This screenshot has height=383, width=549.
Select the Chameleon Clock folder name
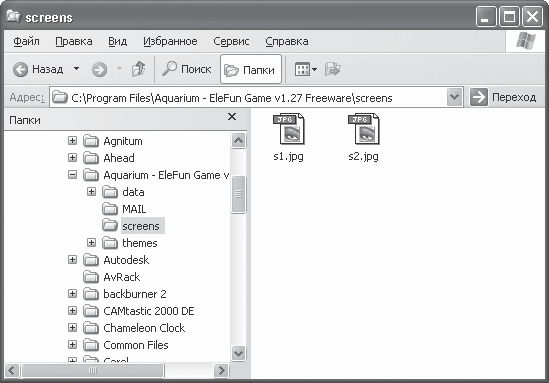click(144, 328)
